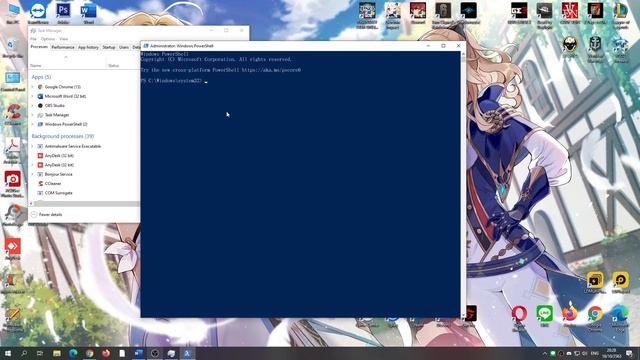The width and height of the screenshot is (640, 360).
Task: Expand the Google Chrome process group
Action: 33,87
